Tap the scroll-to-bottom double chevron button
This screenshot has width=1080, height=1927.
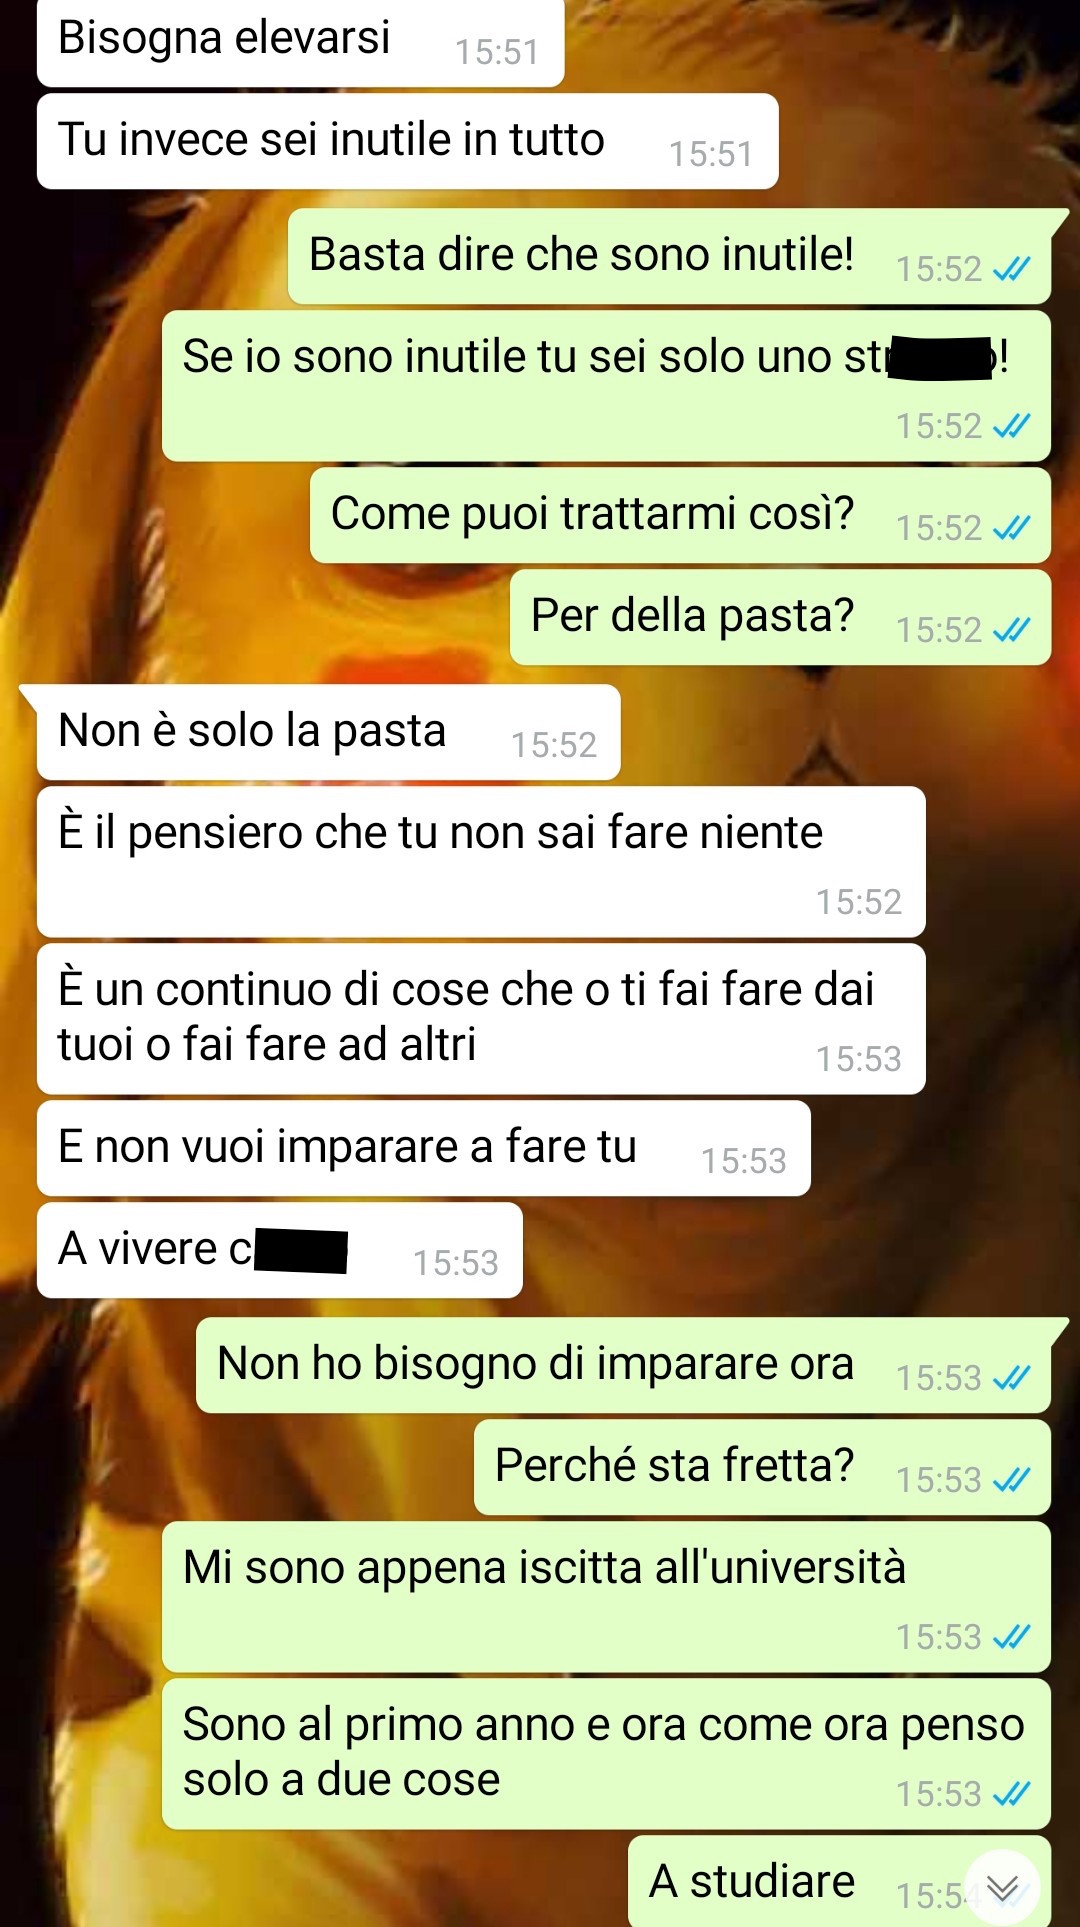[1002, 1886]
